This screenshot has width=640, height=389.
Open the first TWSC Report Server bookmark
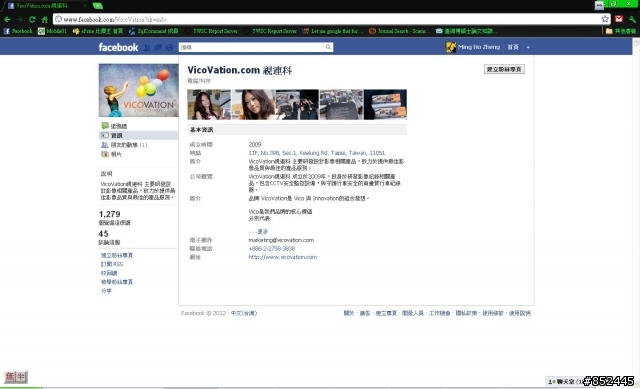(211, 31)
